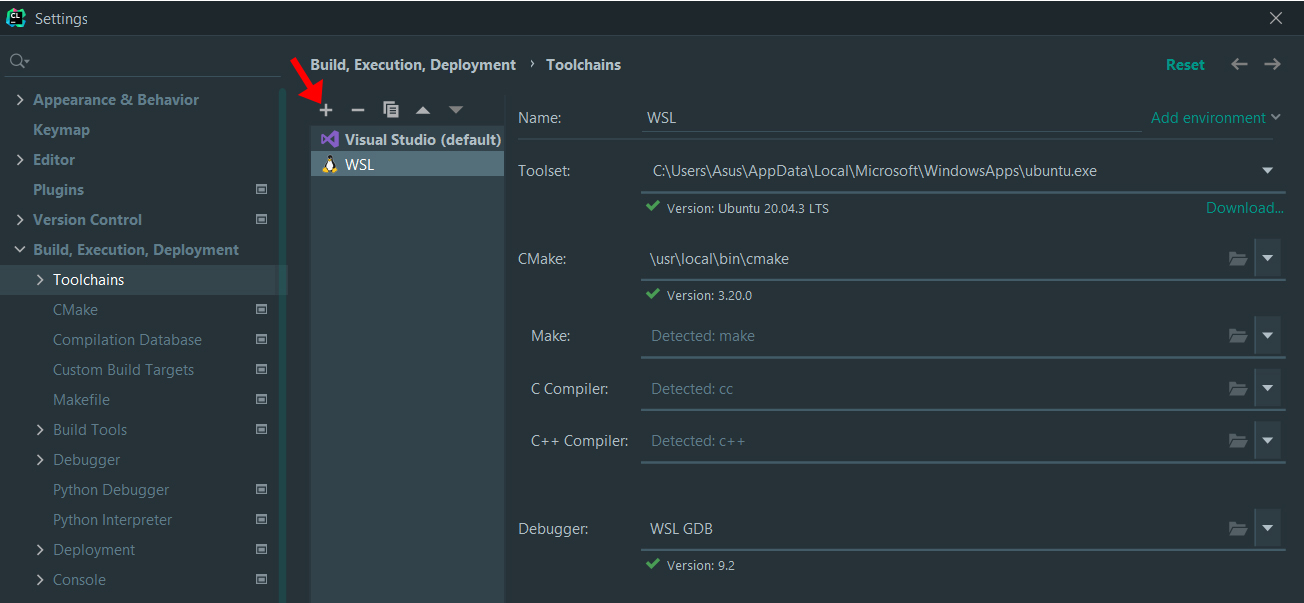Click project-level icon beside Version Control
Screen dimensions: 1304x603
(x=261, y=219)
